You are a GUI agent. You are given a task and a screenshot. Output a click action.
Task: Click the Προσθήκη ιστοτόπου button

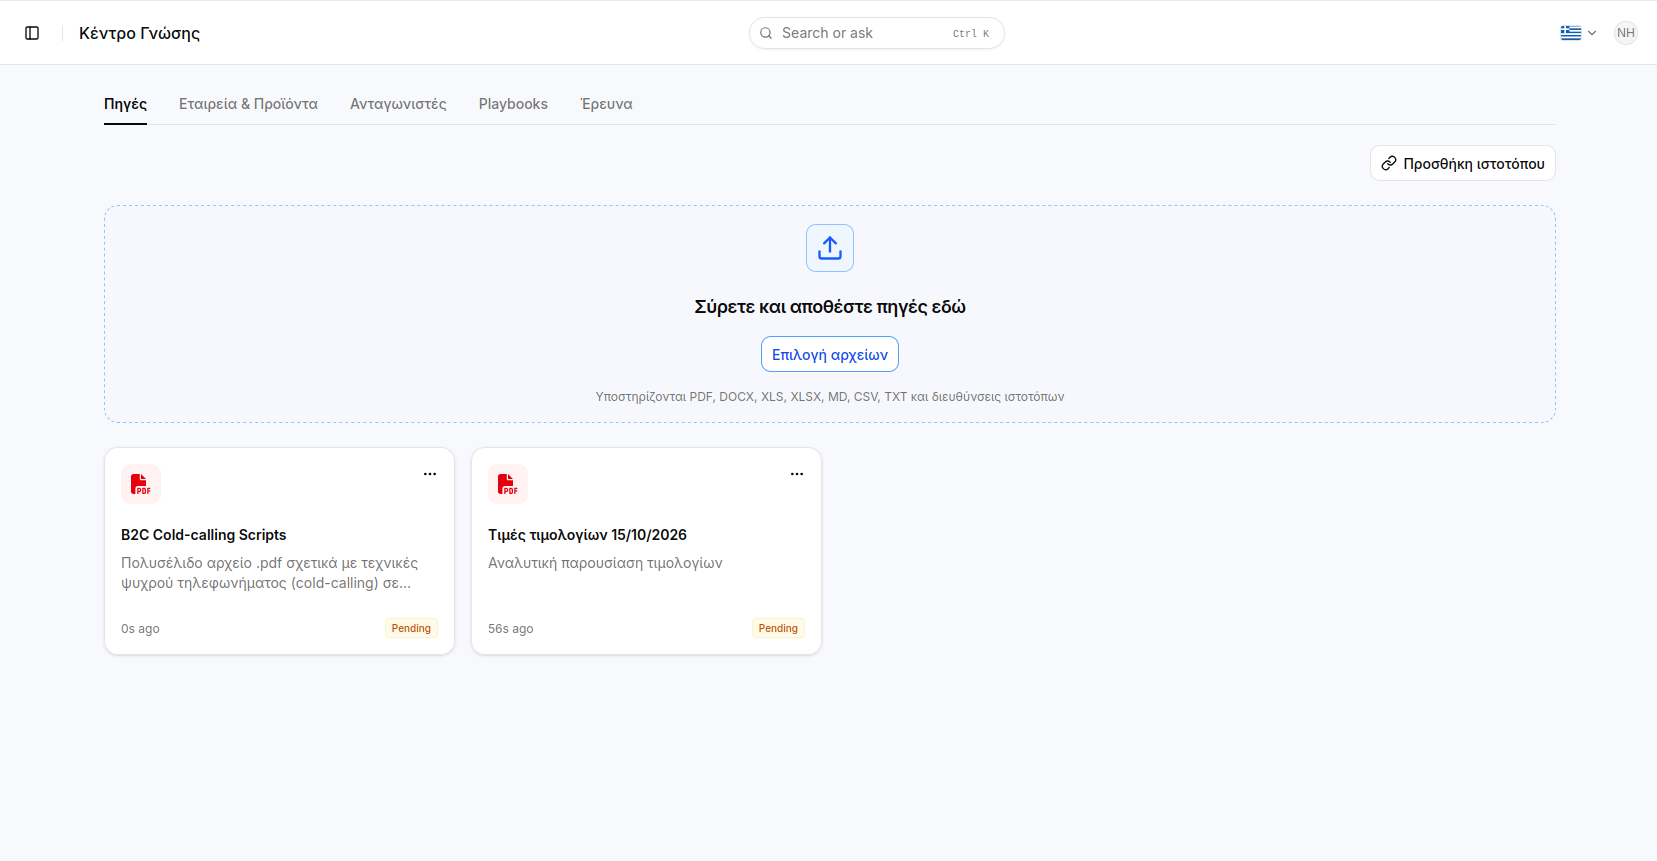(x=1462, y=164)
